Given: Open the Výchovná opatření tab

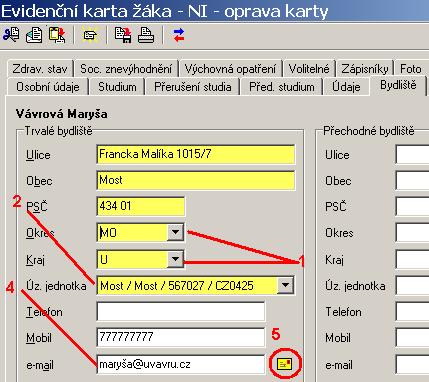Looking at the screenshot, I should coord(230,69).
